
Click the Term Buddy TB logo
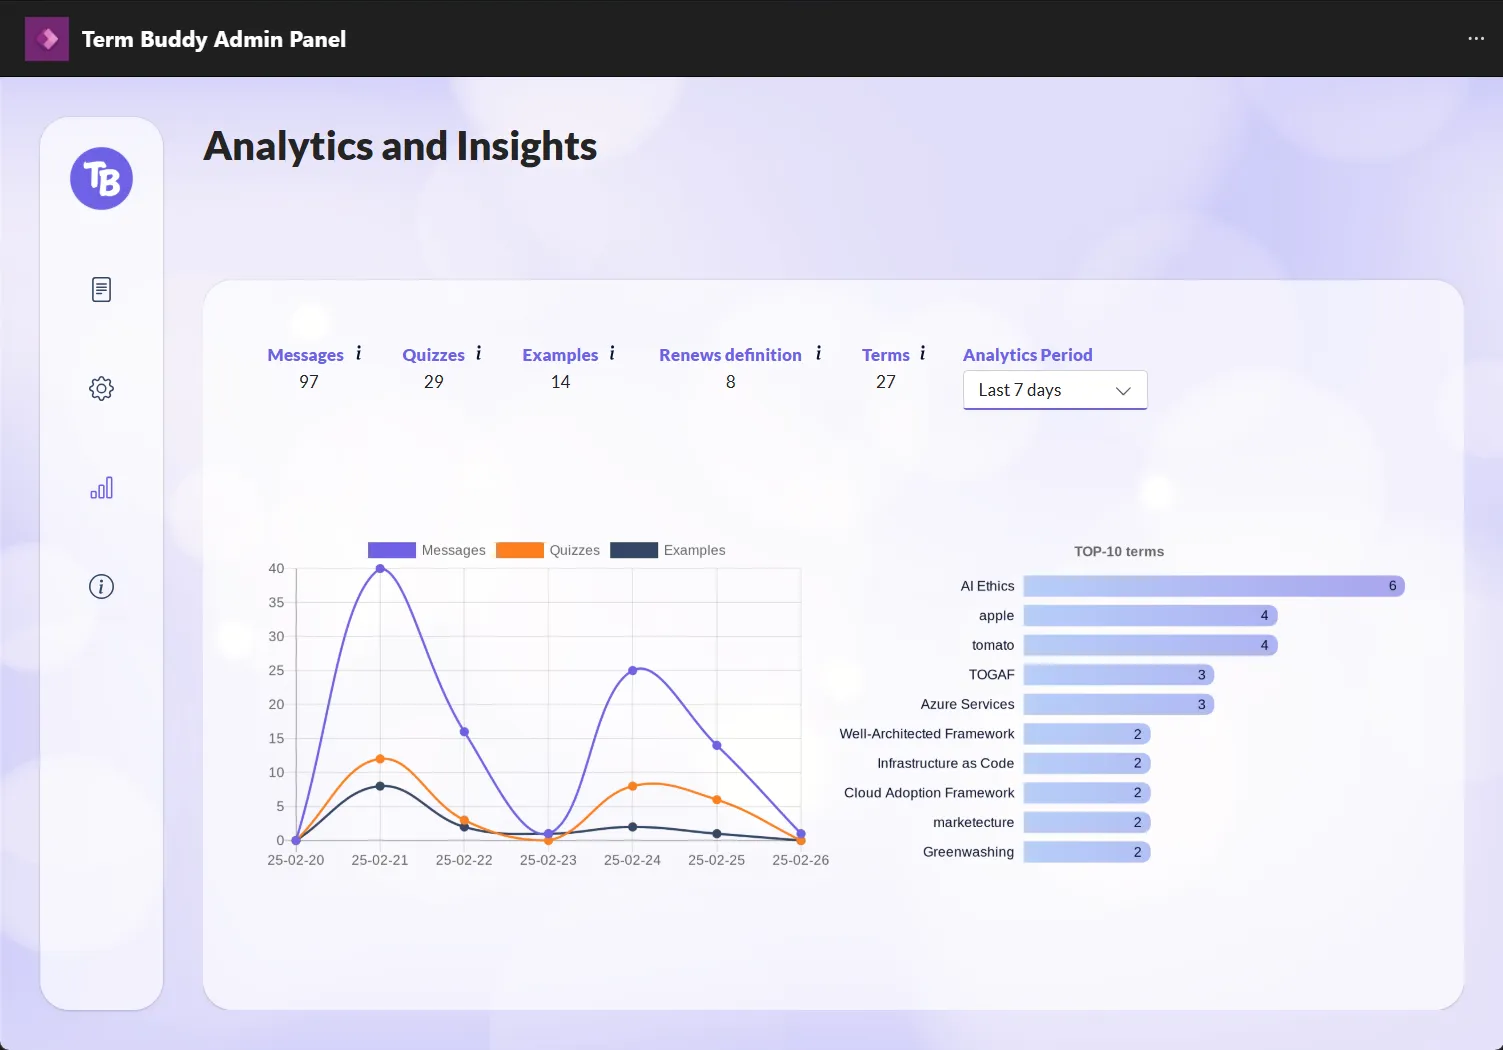[101, 179]
